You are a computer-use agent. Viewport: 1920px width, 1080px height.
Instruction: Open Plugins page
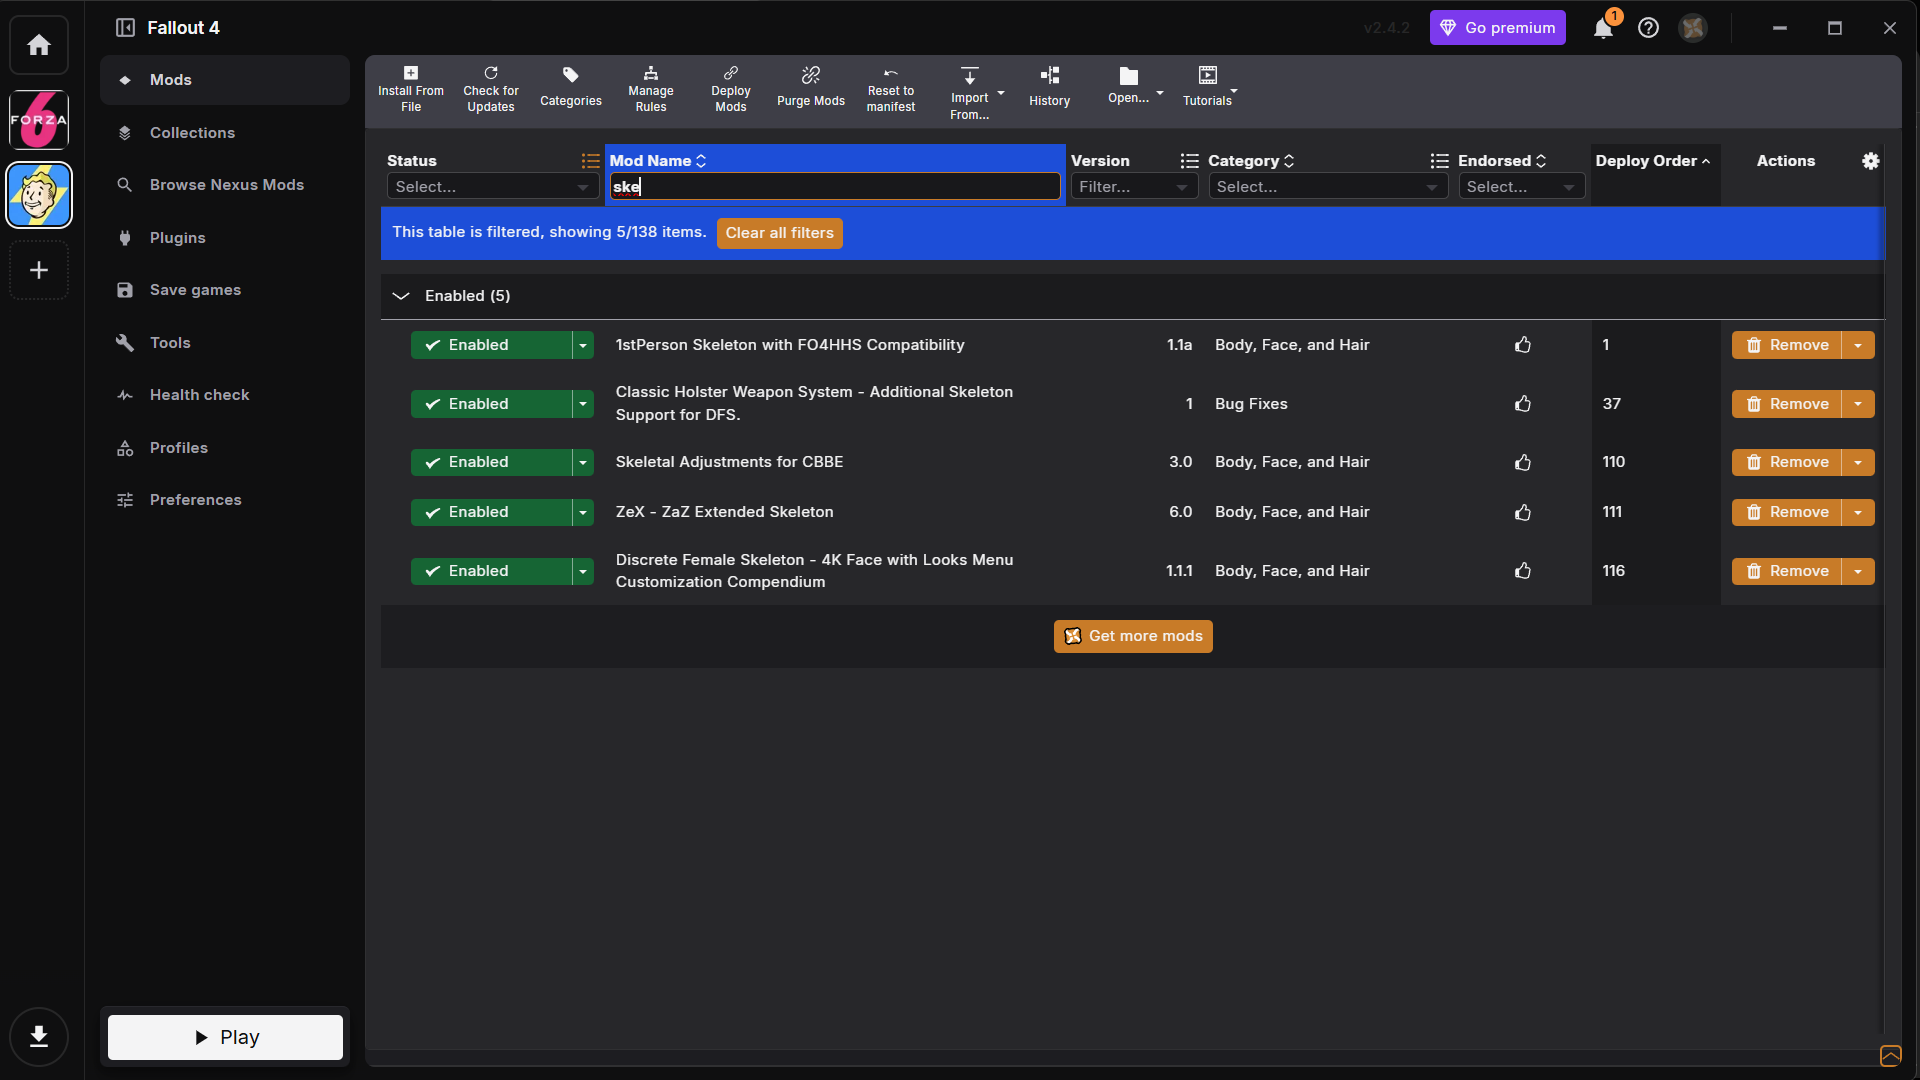pos(225,238)
